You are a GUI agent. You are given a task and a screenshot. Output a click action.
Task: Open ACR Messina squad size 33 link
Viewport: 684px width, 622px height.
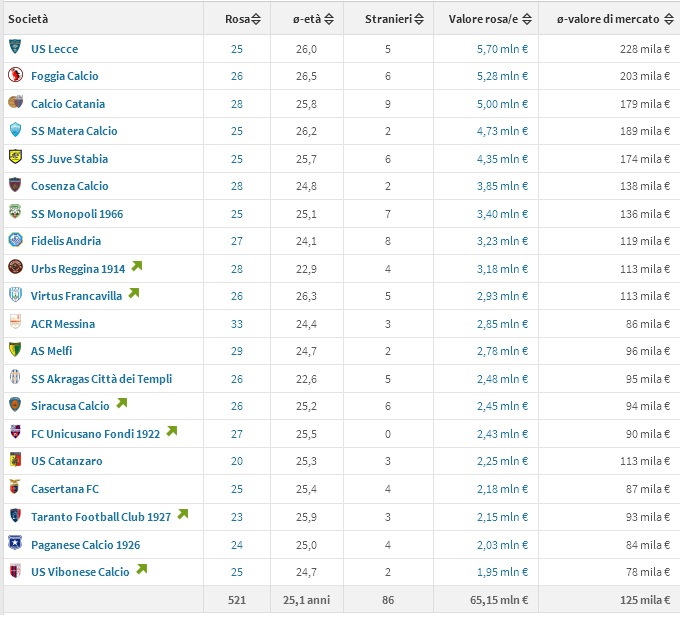click(x=237, y=324)
